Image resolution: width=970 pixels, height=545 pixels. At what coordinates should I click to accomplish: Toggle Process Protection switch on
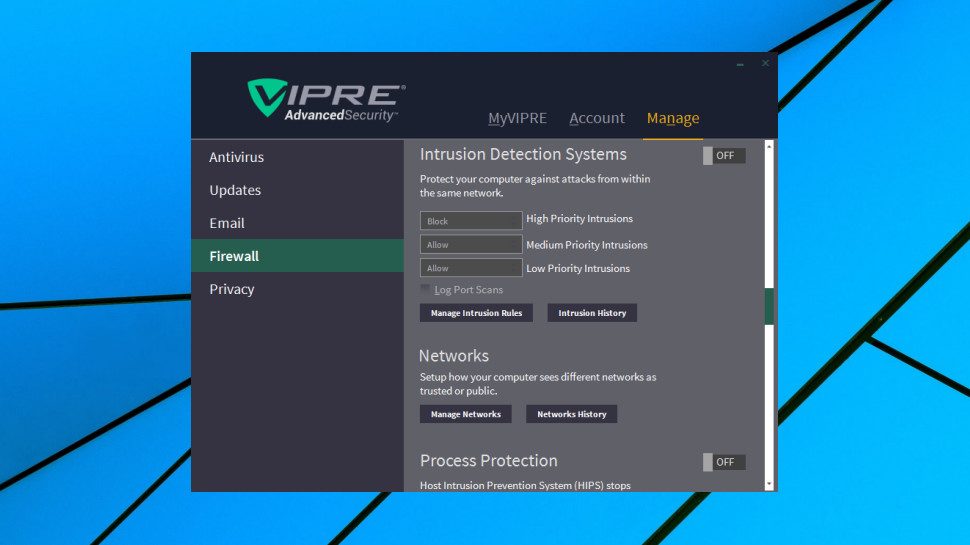pos(724,462)
